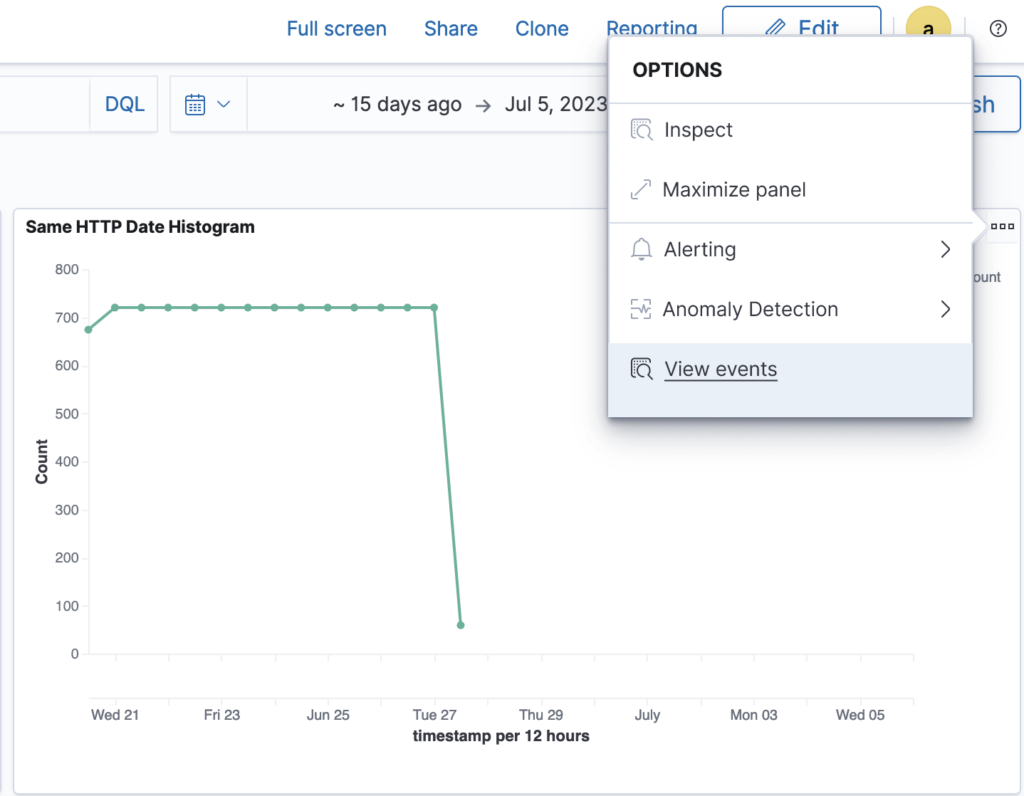Click the Anomaly Detection pulse icon
The height and width of the screenshot is (796, 1024).
point(641,309)
